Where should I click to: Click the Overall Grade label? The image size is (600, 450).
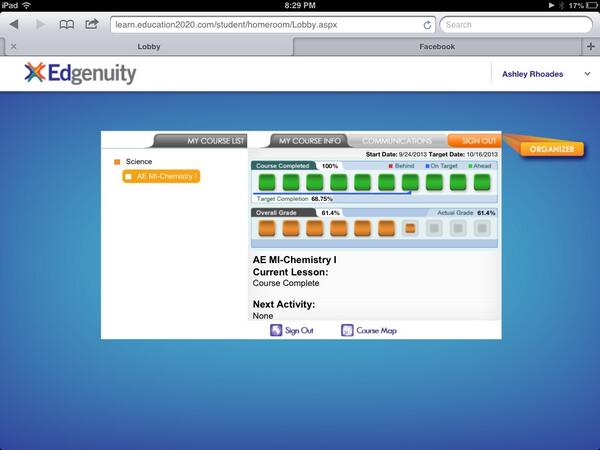(276, 213)
